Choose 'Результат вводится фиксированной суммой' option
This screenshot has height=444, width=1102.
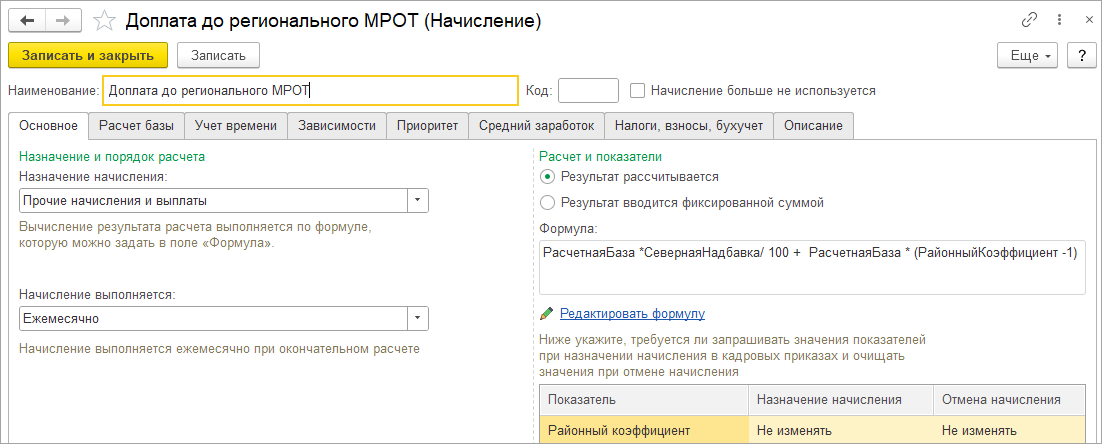coord(547,202)
